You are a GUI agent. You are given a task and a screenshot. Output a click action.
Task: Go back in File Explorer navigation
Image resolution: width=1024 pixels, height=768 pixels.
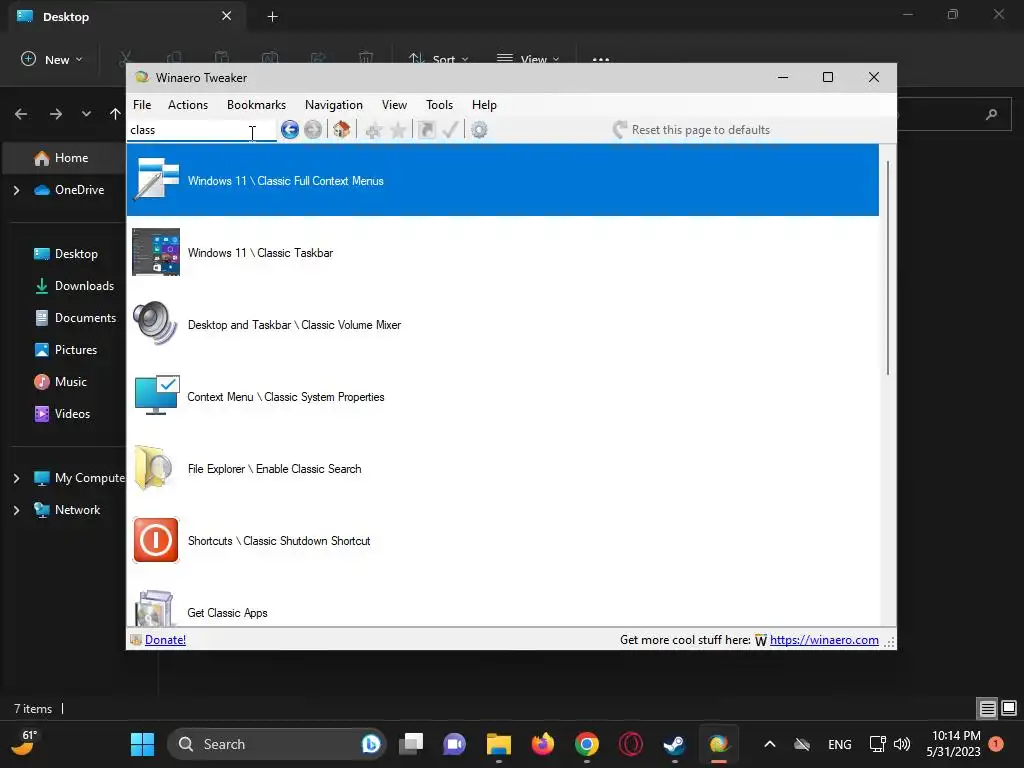21,114
